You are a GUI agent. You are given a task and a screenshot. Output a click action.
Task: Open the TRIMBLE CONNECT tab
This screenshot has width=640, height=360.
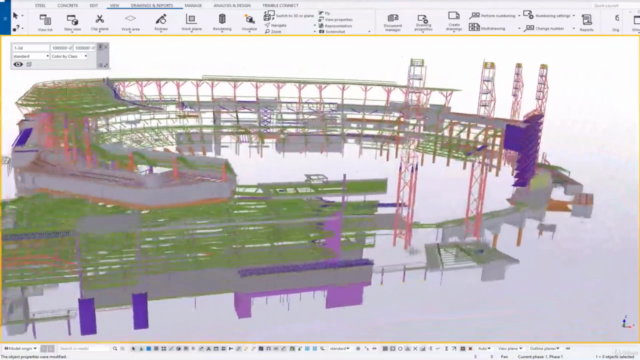(280, 5)
